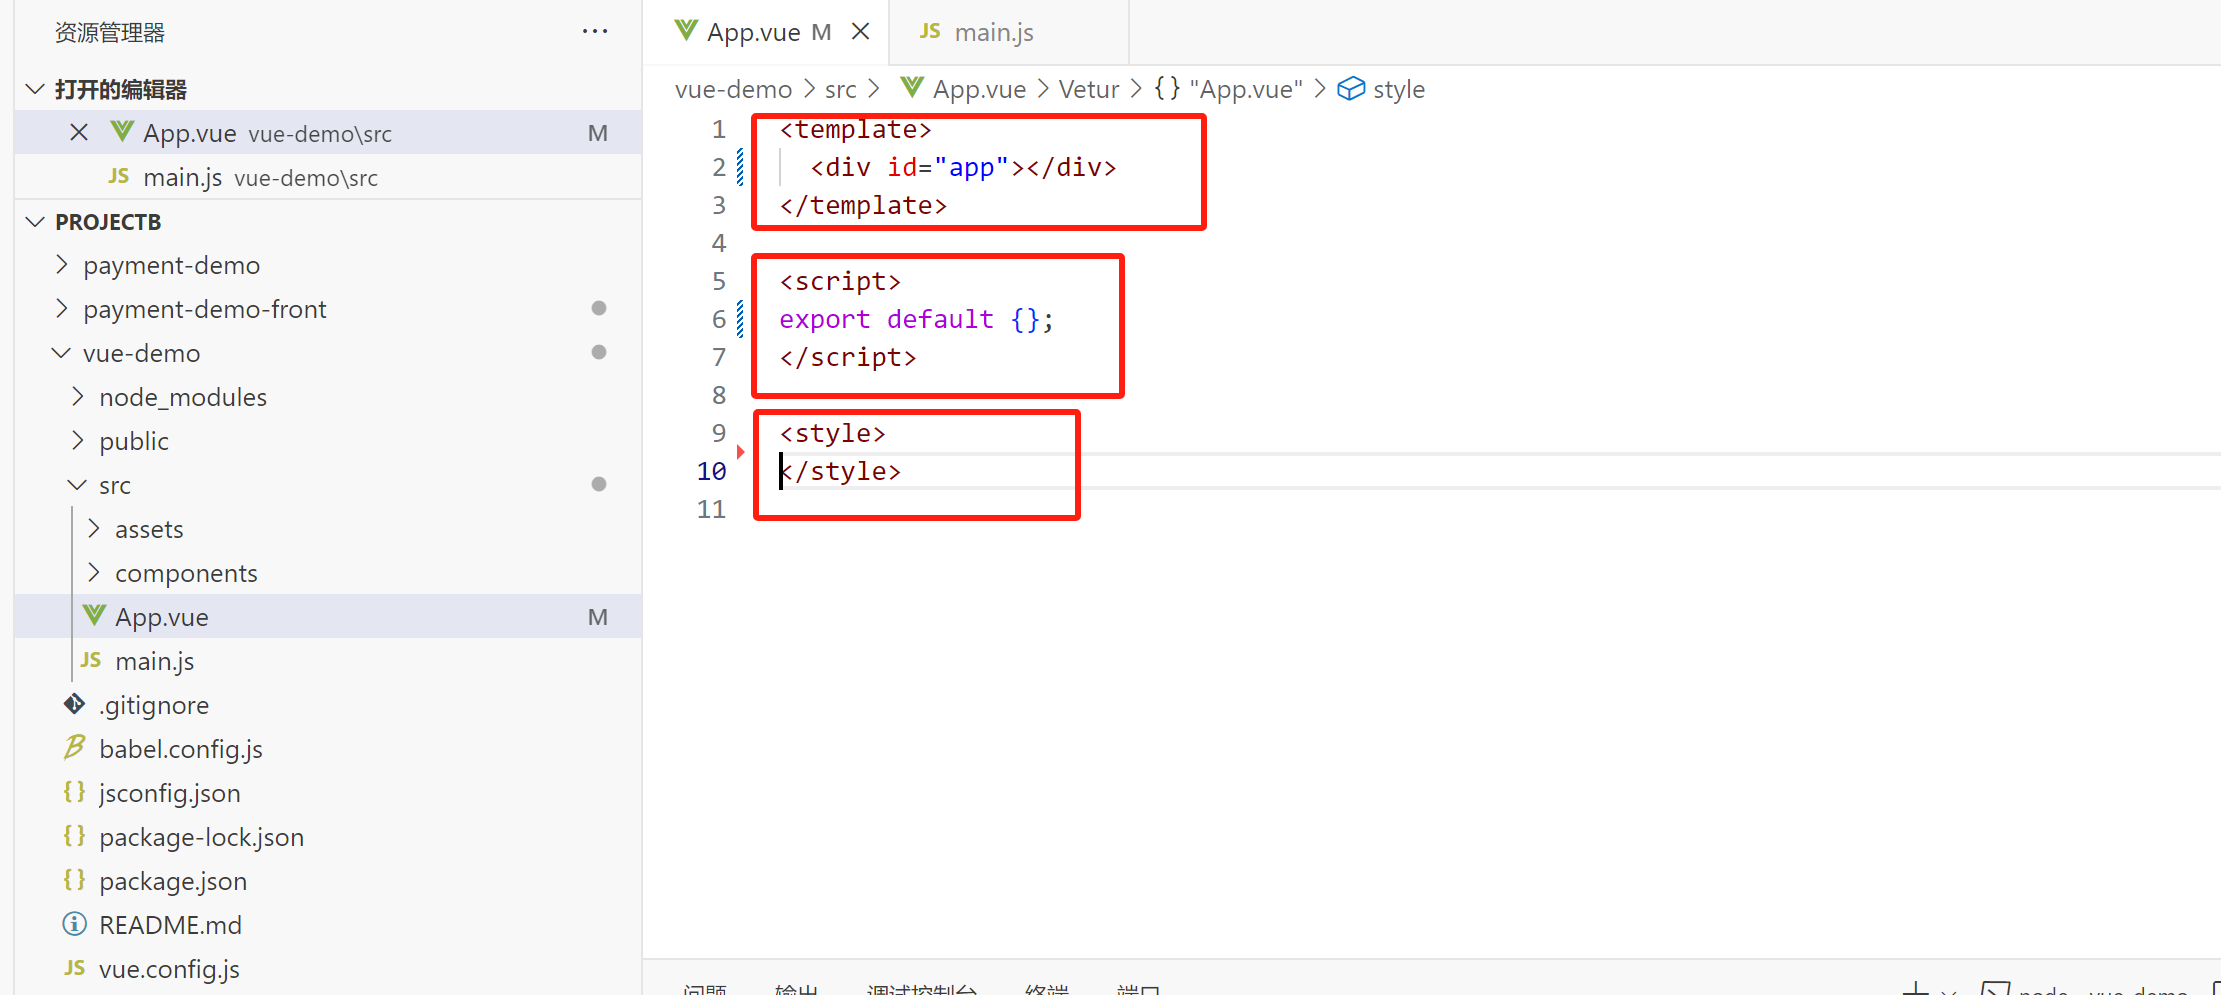Click Vetur in the breadcrumb path
Screen dimensions: 2221x995
(1088, 89)
